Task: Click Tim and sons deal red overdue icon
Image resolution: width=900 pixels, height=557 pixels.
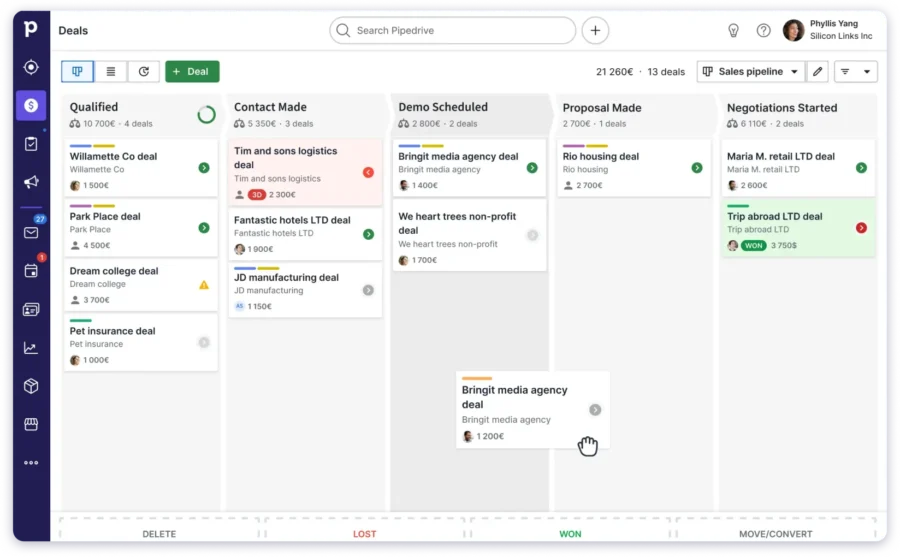Action: [x=368, y=172]
